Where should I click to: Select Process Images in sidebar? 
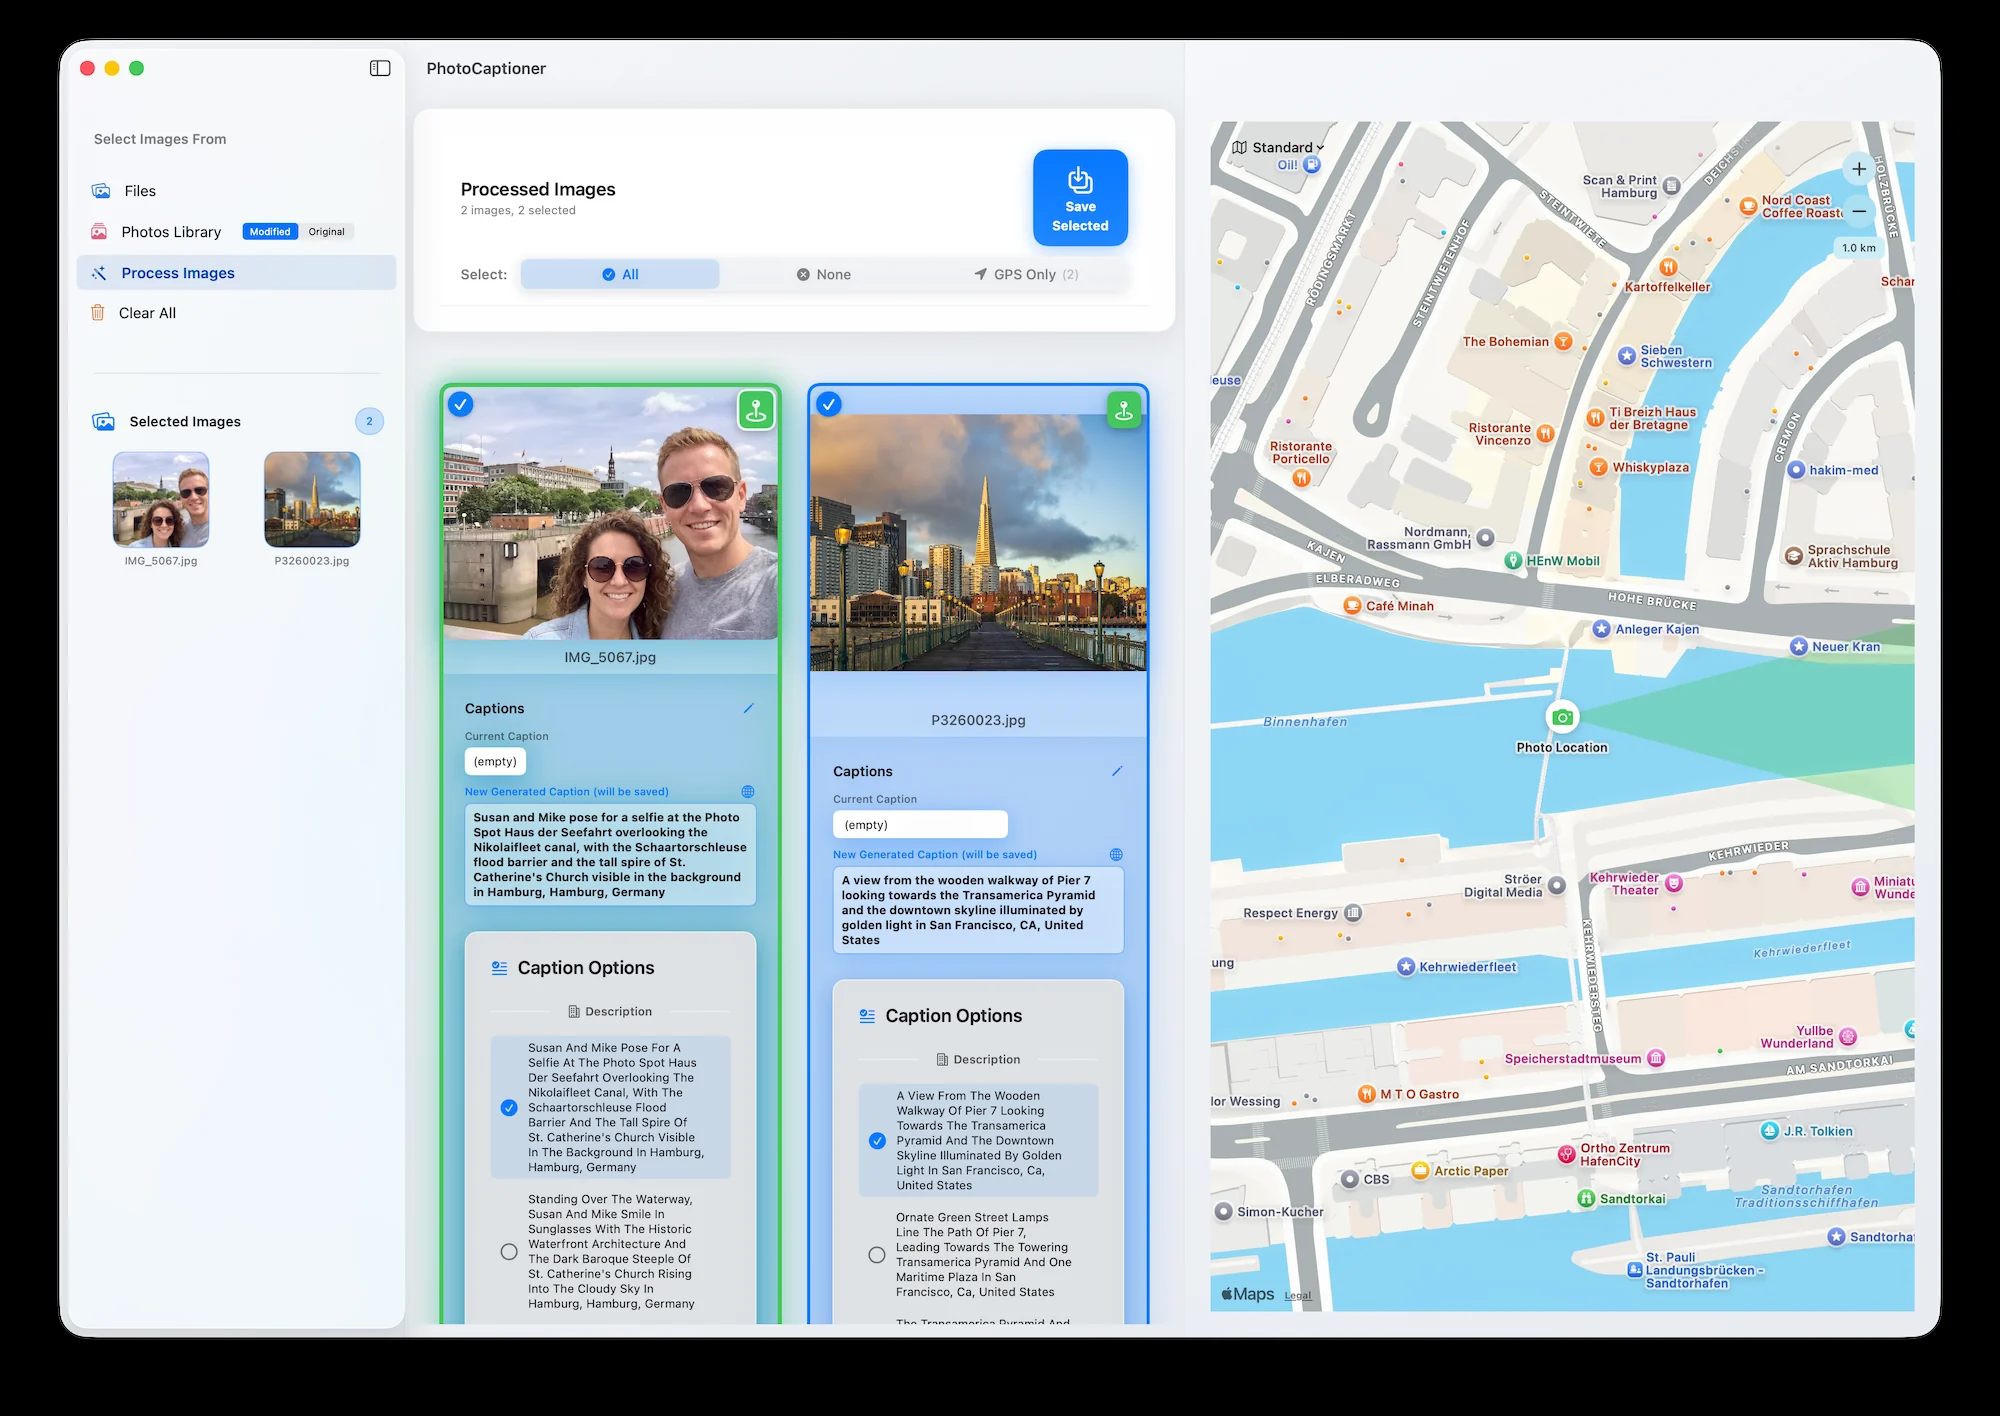(x=236, y=273)
